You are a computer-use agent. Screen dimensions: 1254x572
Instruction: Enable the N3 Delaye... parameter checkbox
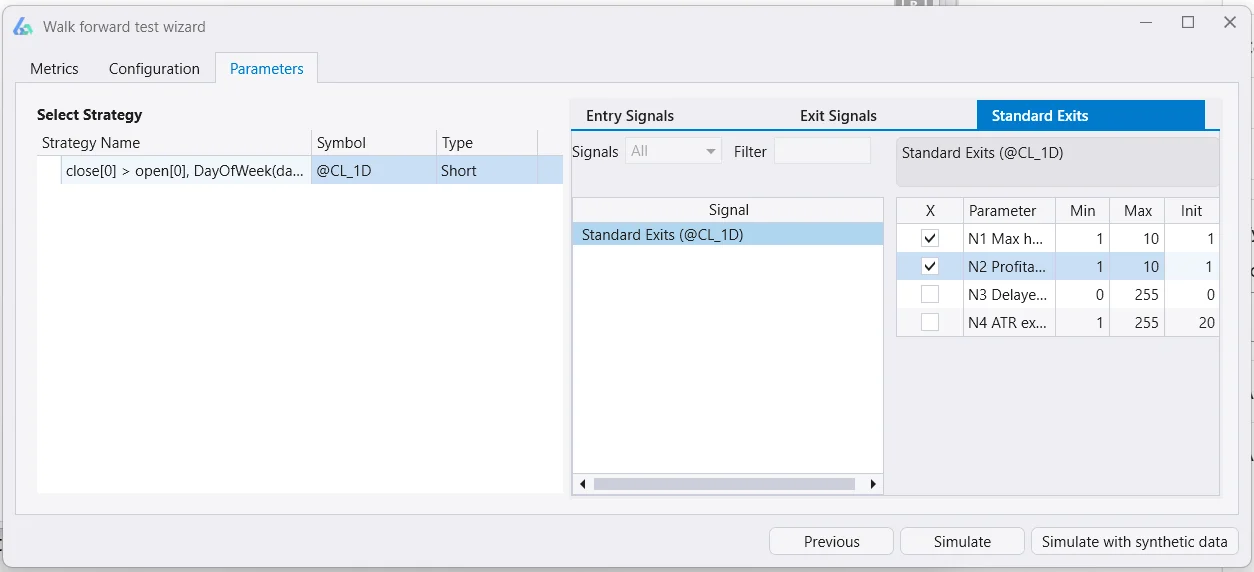(930, 295)
